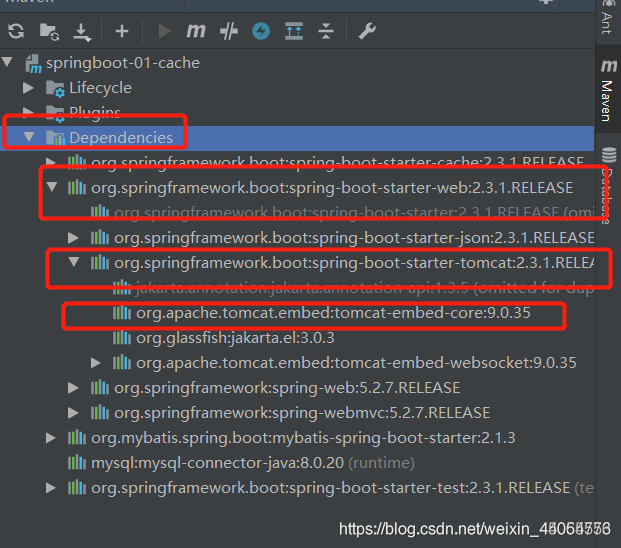621x548 pixels.
Task: Collapse spring-boot-starter-tomcat dependency
Action: point(74,262)
